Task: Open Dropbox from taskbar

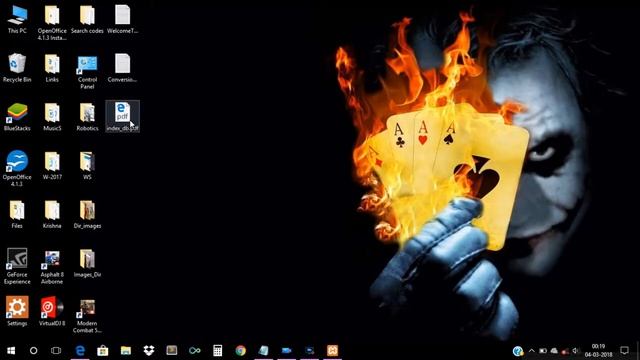Action: (x=149, y=351)
